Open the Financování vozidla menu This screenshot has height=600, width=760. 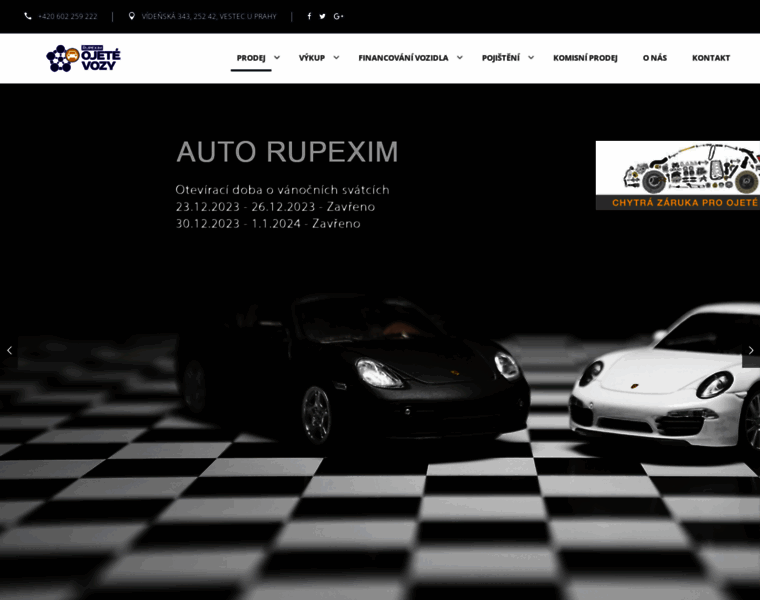pos(403,58)
